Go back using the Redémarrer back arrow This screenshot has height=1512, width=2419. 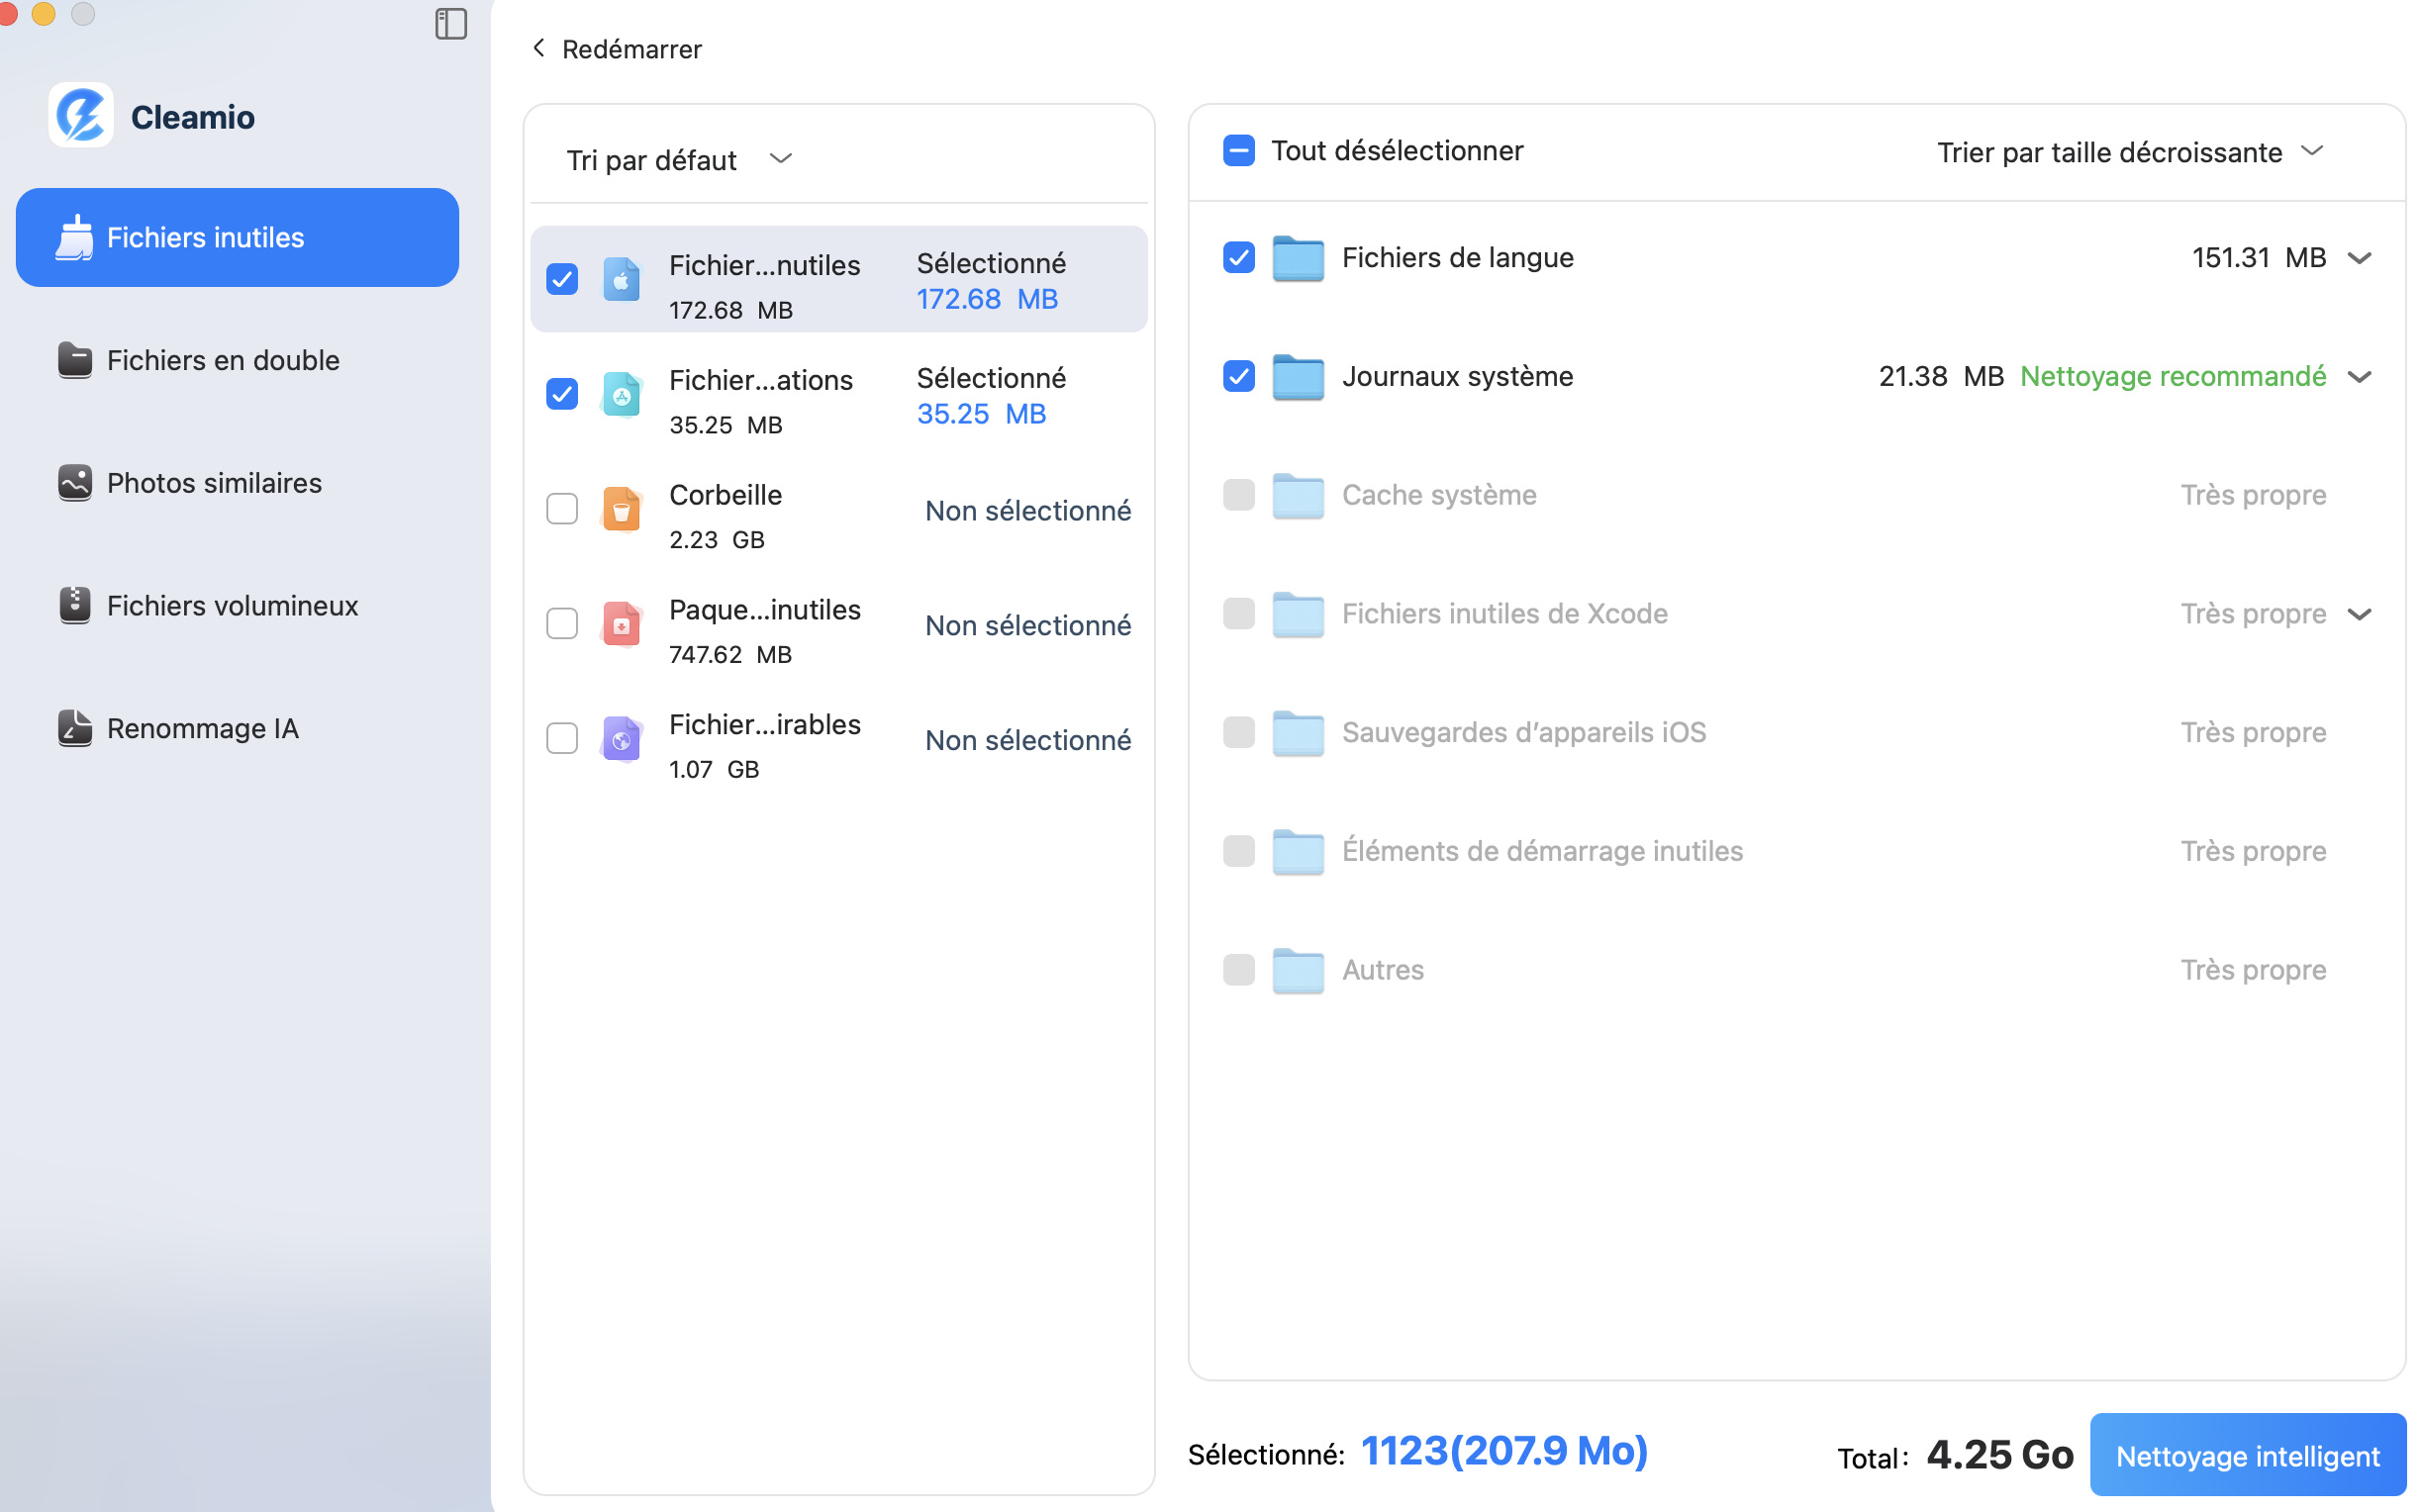tap(539, 48)
